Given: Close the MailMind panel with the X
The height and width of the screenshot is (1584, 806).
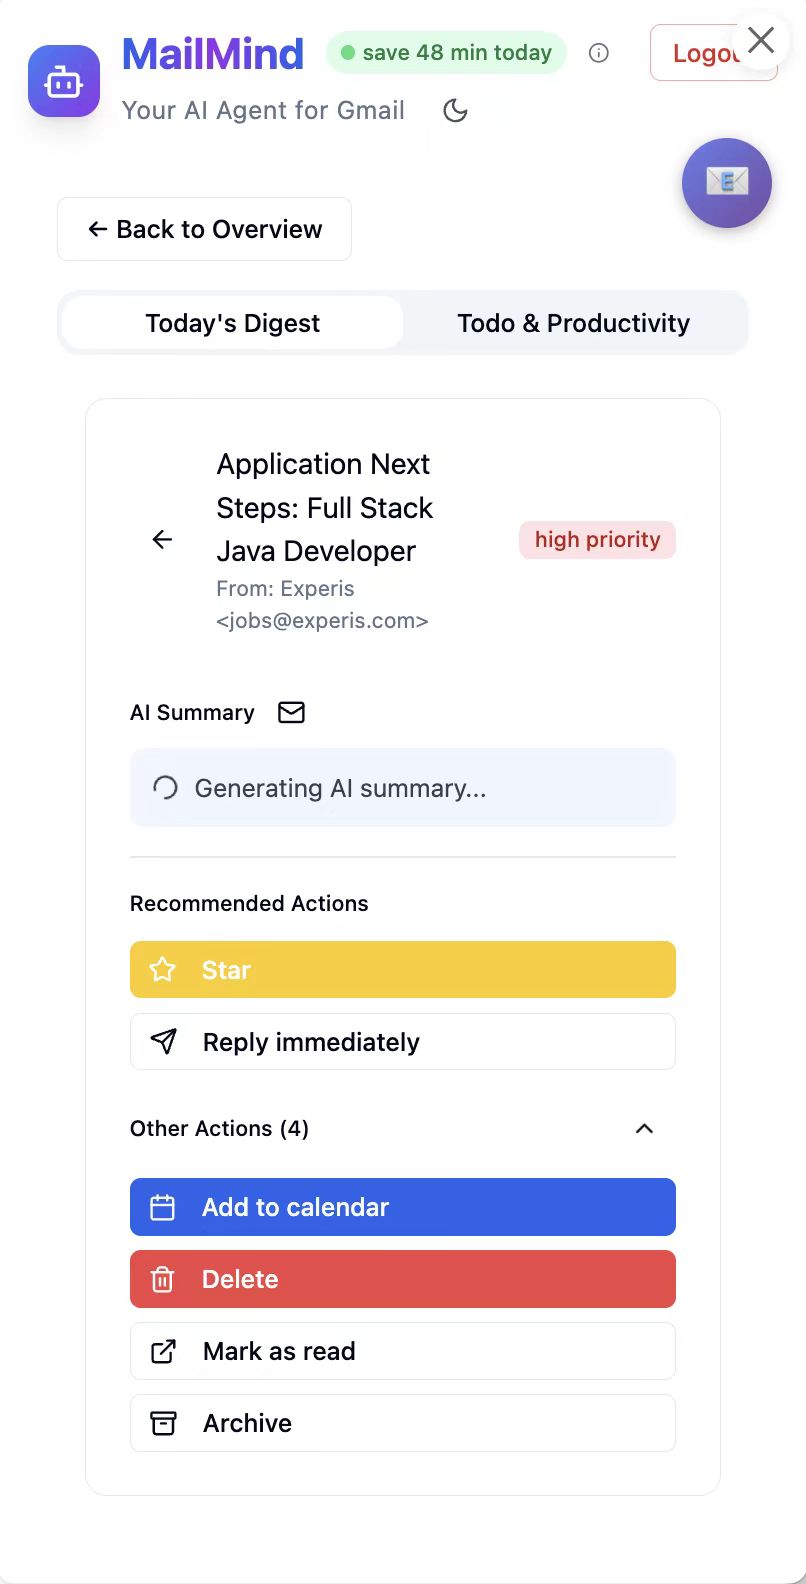Looking at the screenshot, I should coord(761,40).
